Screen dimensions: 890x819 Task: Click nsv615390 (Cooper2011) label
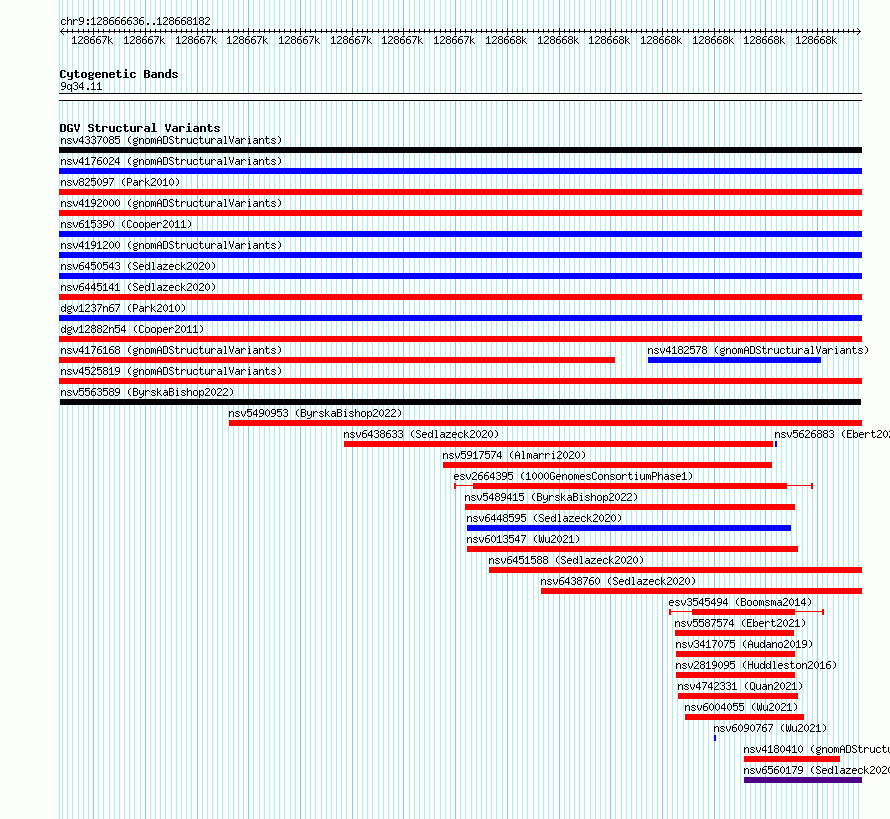(126, 224)
